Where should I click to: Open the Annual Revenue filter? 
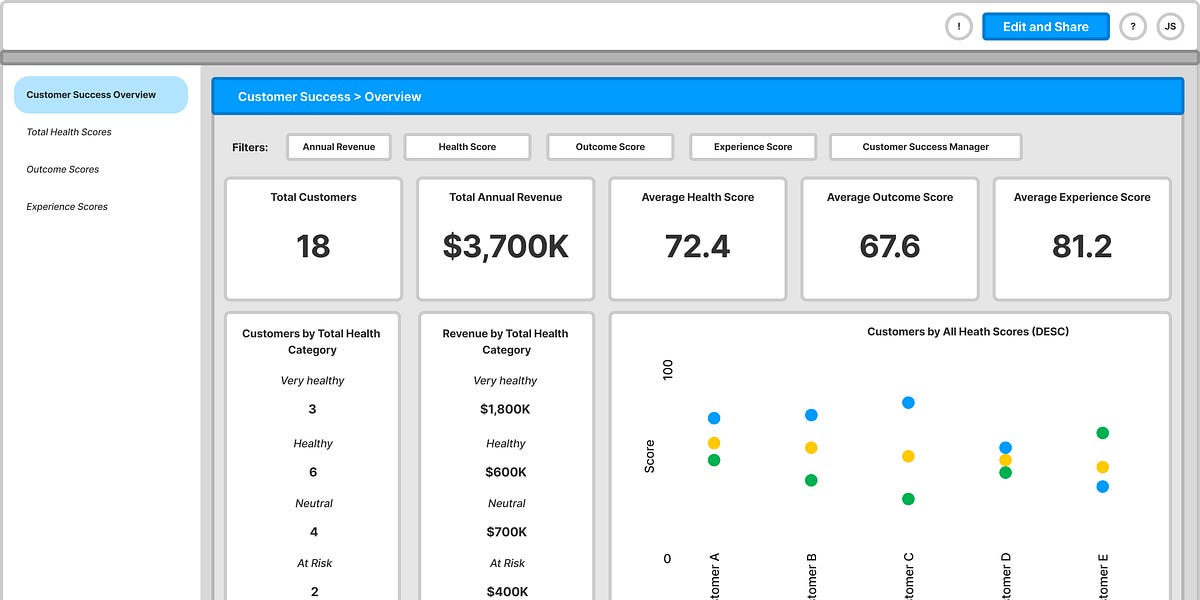(338, 146)
